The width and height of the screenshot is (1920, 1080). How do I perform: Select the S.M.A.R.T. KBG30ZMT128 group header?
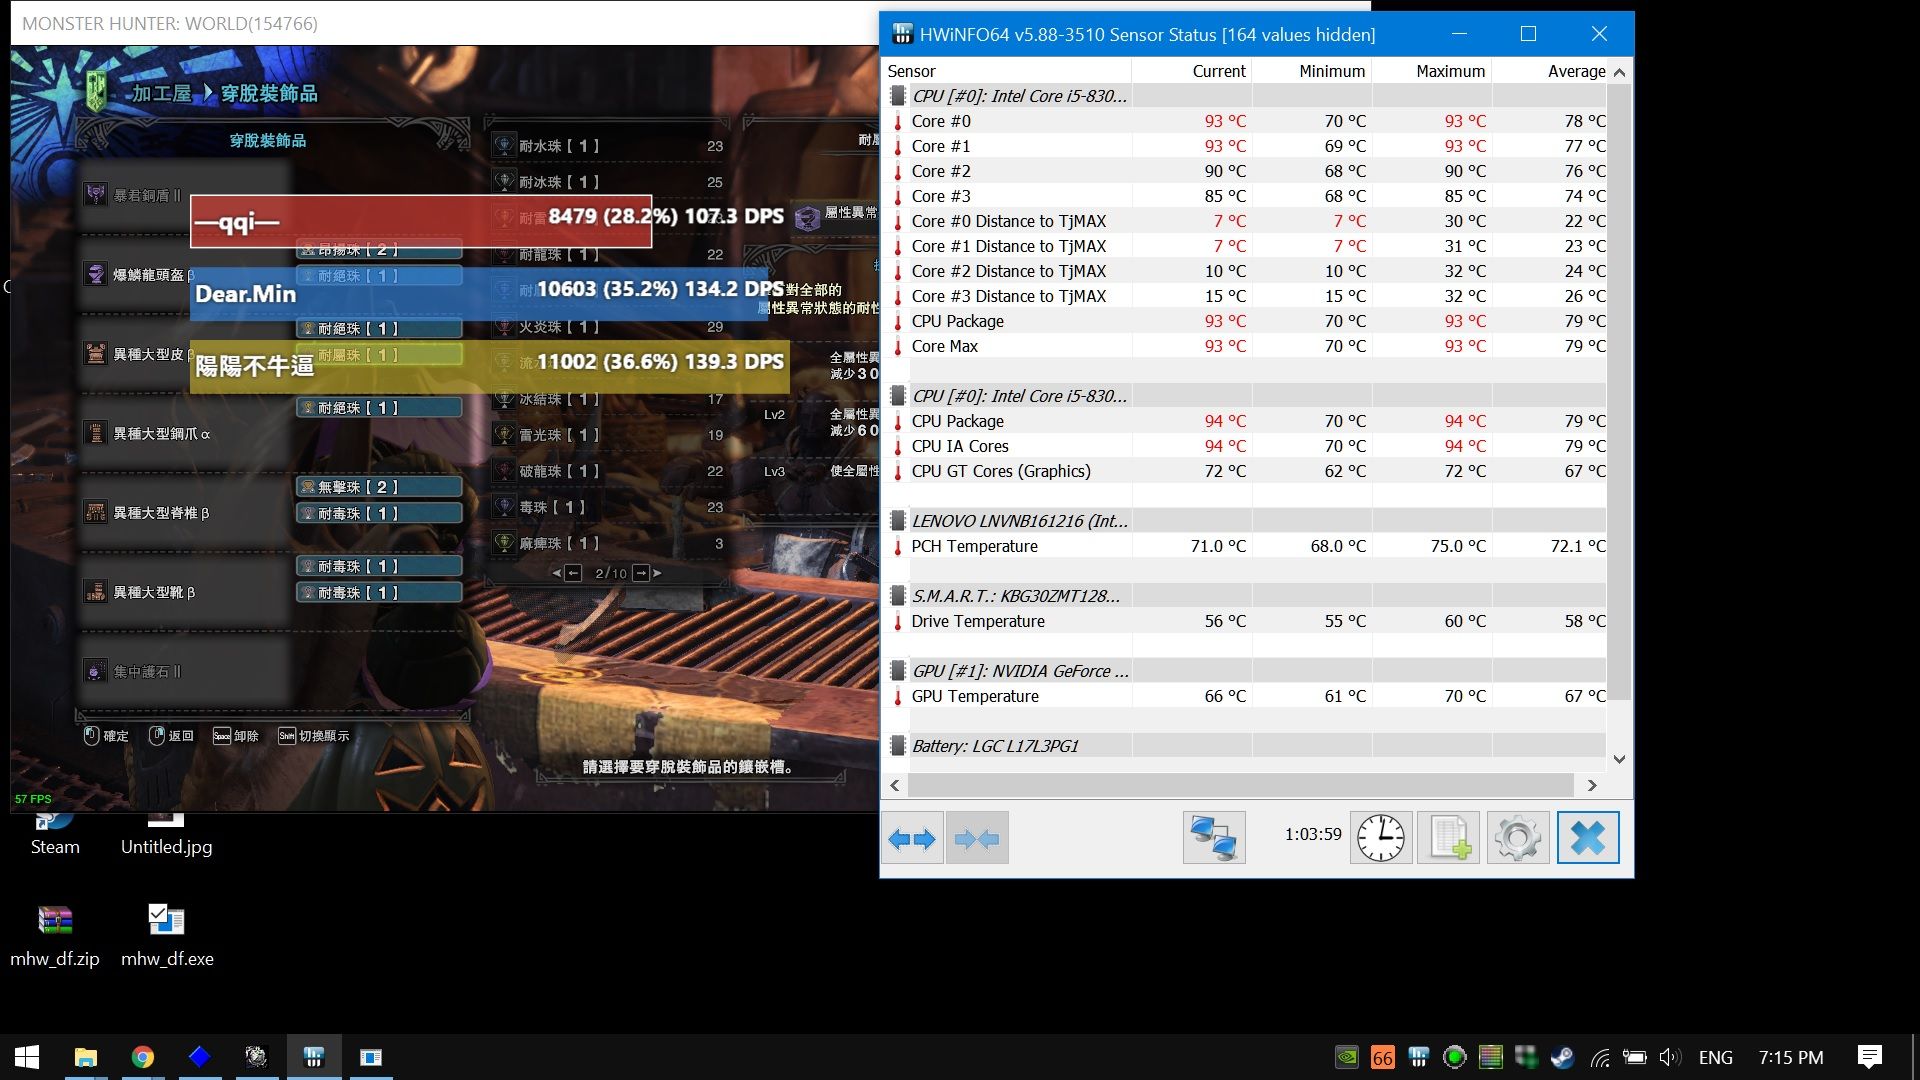(1246, 596)
